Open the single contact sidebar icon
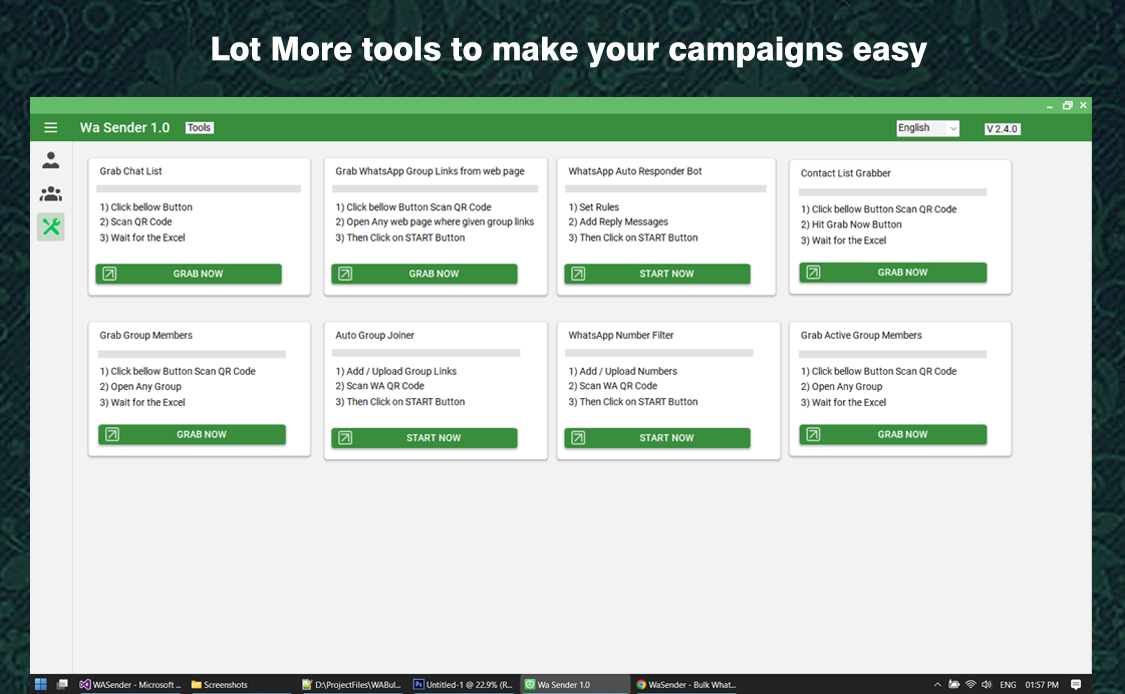 (51, 160)
